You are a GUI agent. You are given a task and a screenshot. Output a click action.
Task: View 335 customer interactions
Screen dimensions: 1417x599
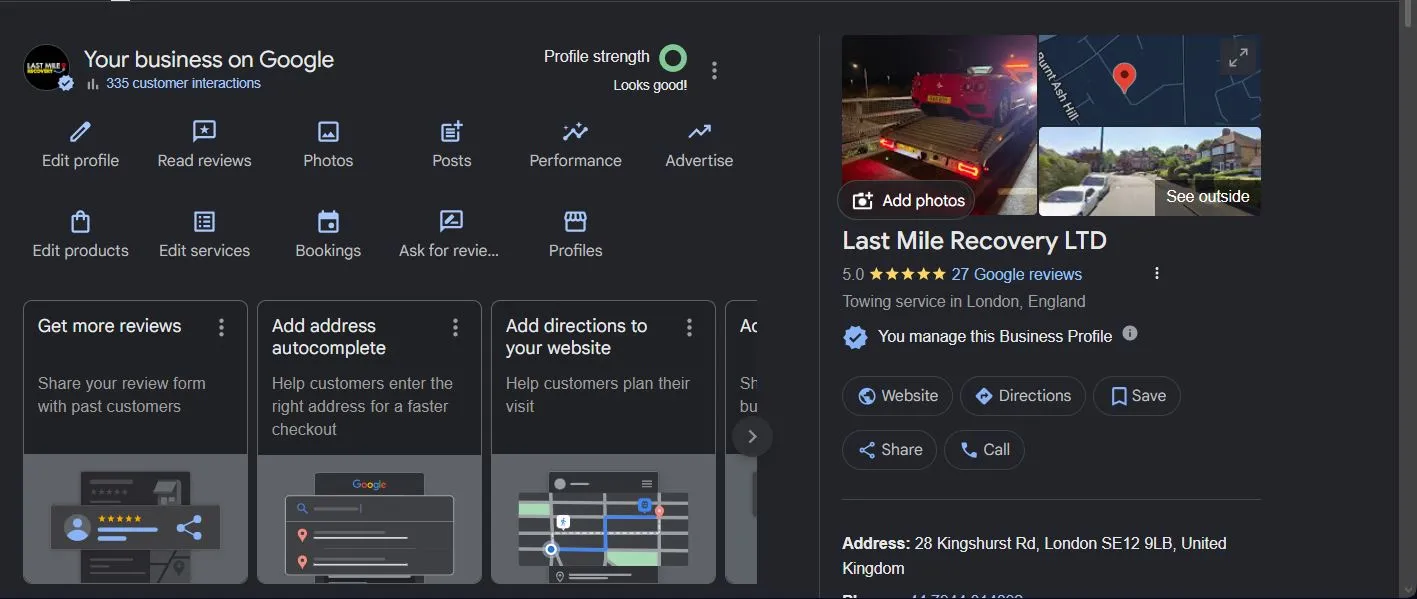[181, 83]
